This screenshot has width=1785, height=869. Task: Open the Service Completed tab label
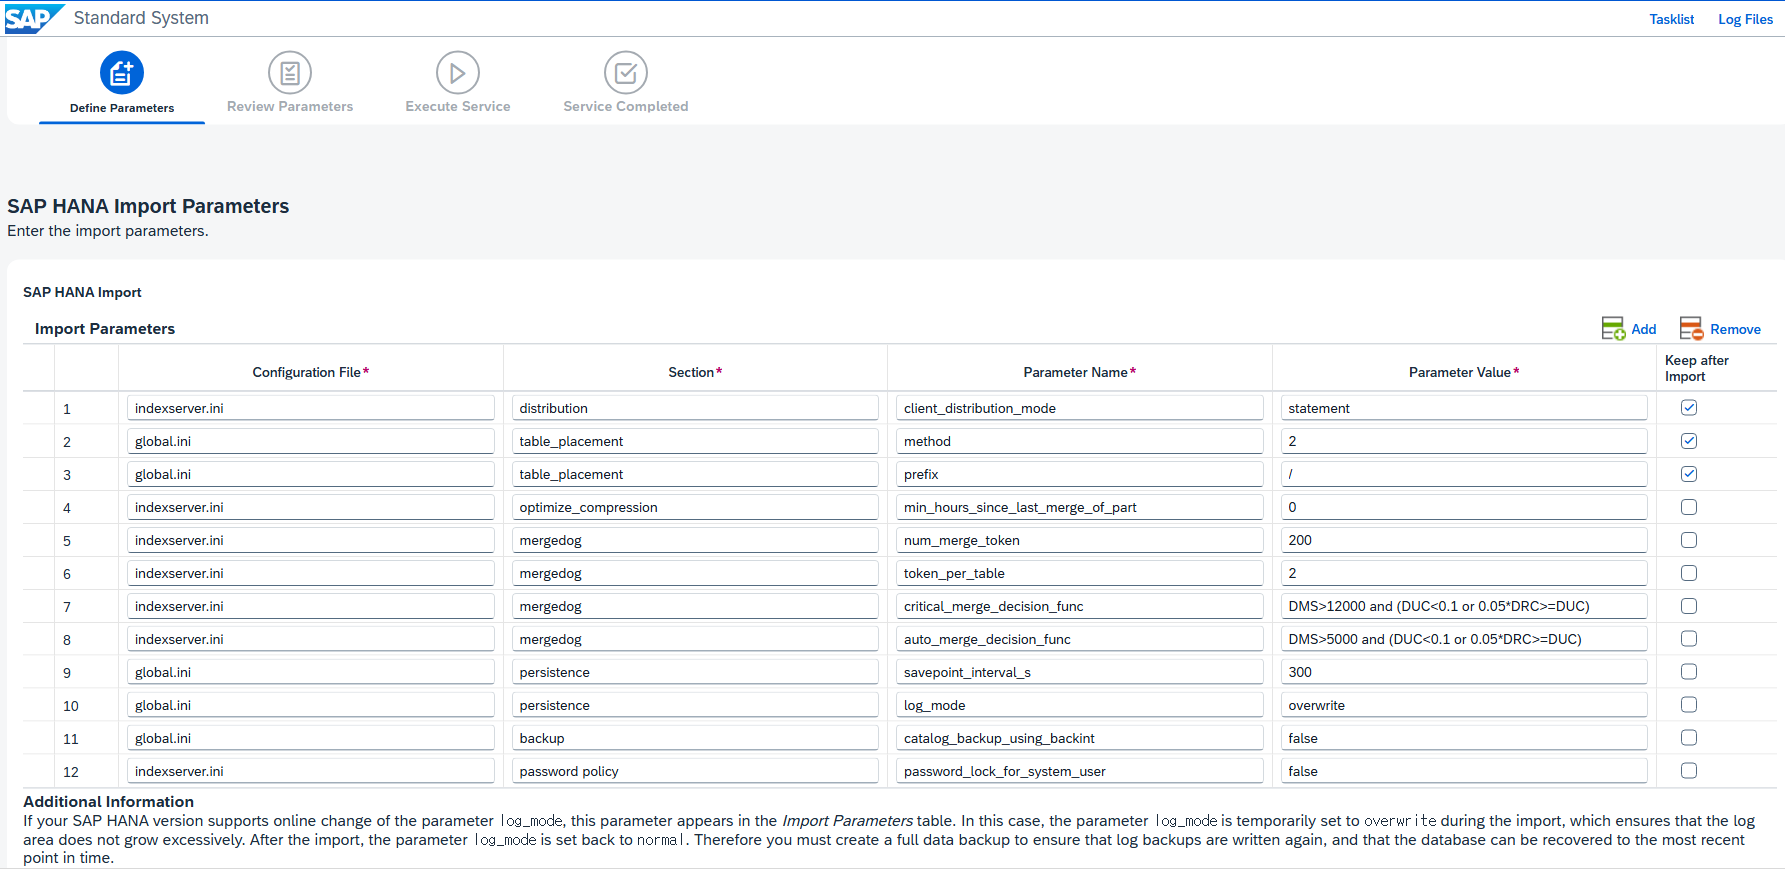click(x=626, y=106)
